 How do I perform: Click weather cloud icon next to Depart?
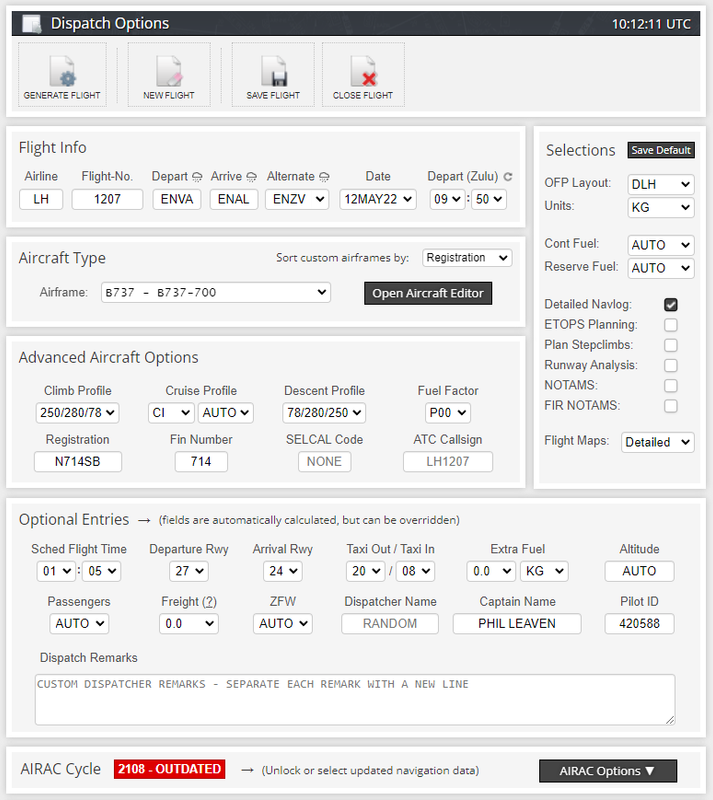[x=197, y=177]
